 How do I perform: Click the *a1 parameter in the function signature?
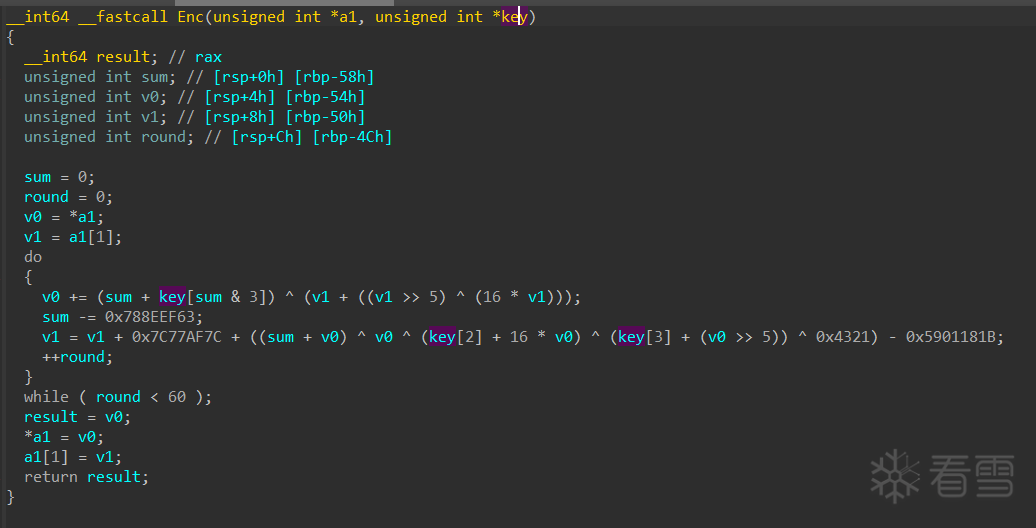pyautogui.click(x=346, y=17)
